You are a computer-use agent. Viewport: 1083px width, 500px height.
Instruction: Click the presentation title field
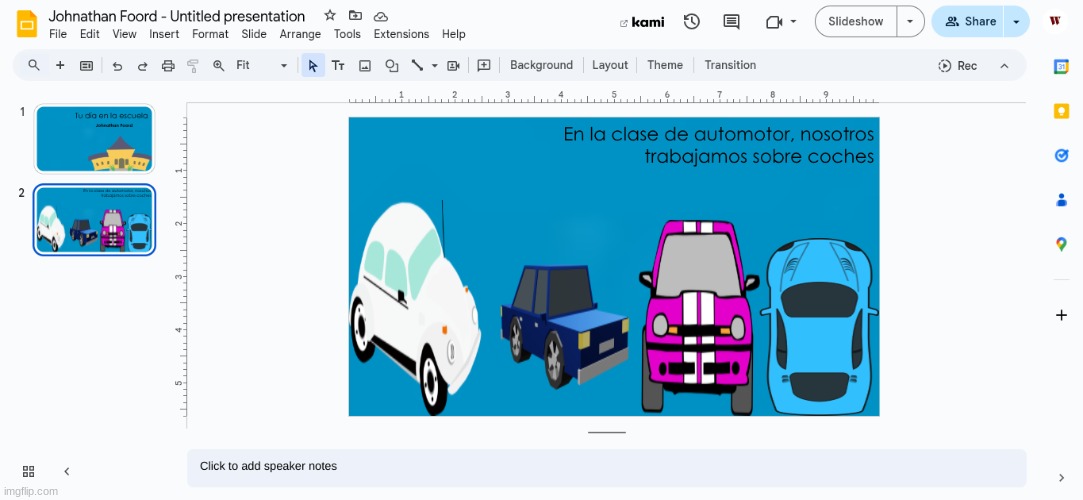tap(177, 16)
